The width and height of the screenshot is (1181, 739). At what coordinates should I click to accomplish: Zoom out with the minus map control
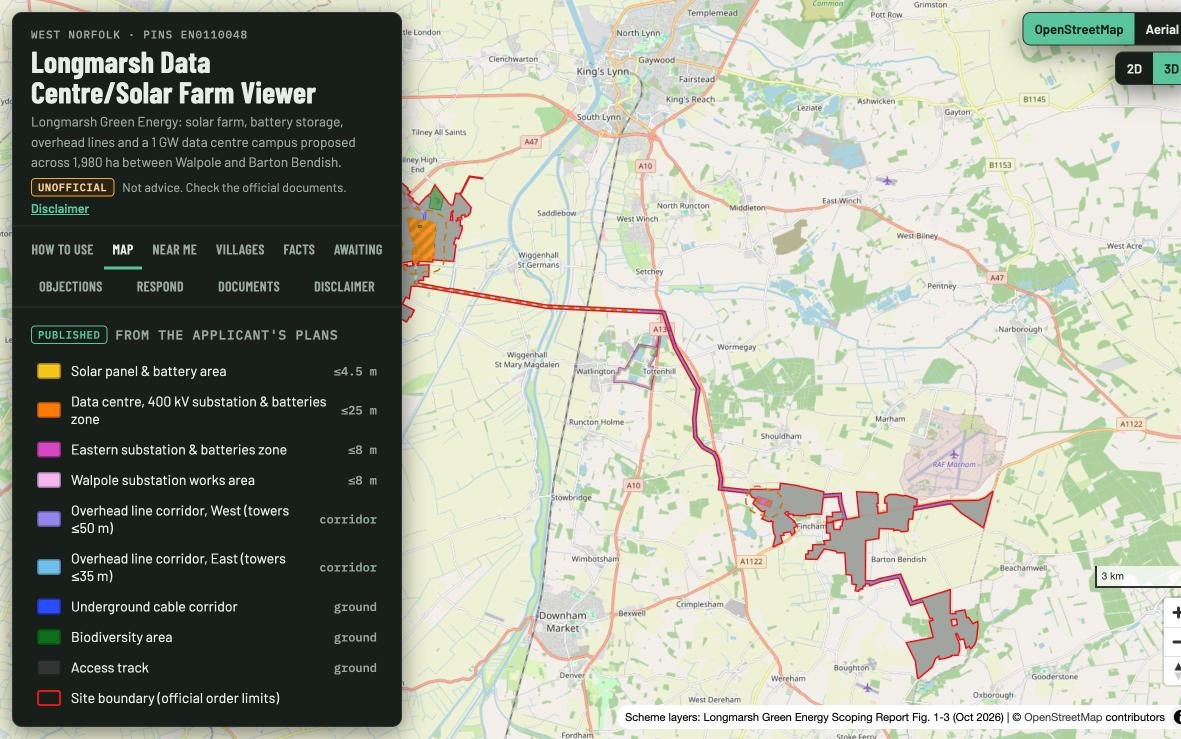click(1173, 642)
